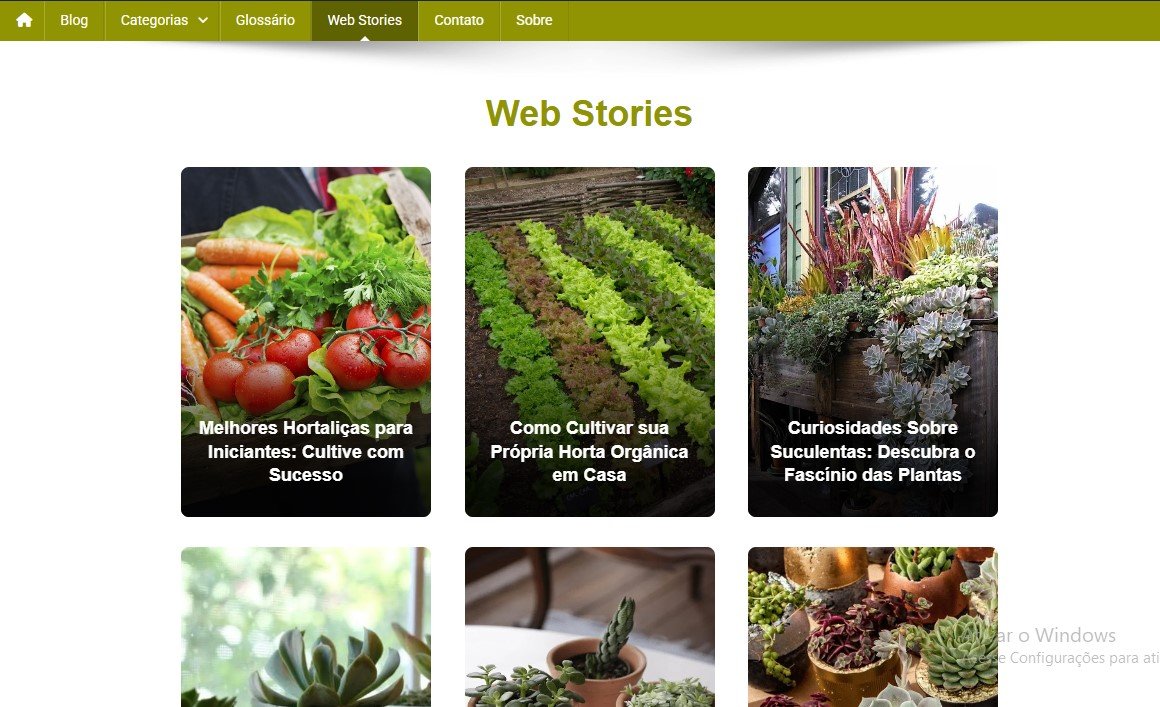
Task: Open the single green succulent story card
Action: pos(306,627)
